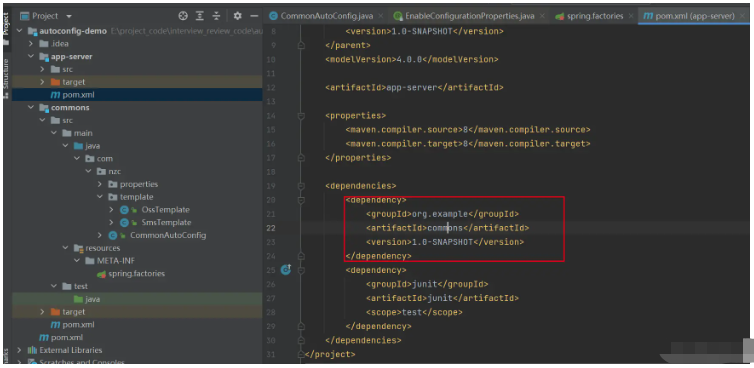Expand External Libraries node
754x368 pixels.
tap(20, 350)
